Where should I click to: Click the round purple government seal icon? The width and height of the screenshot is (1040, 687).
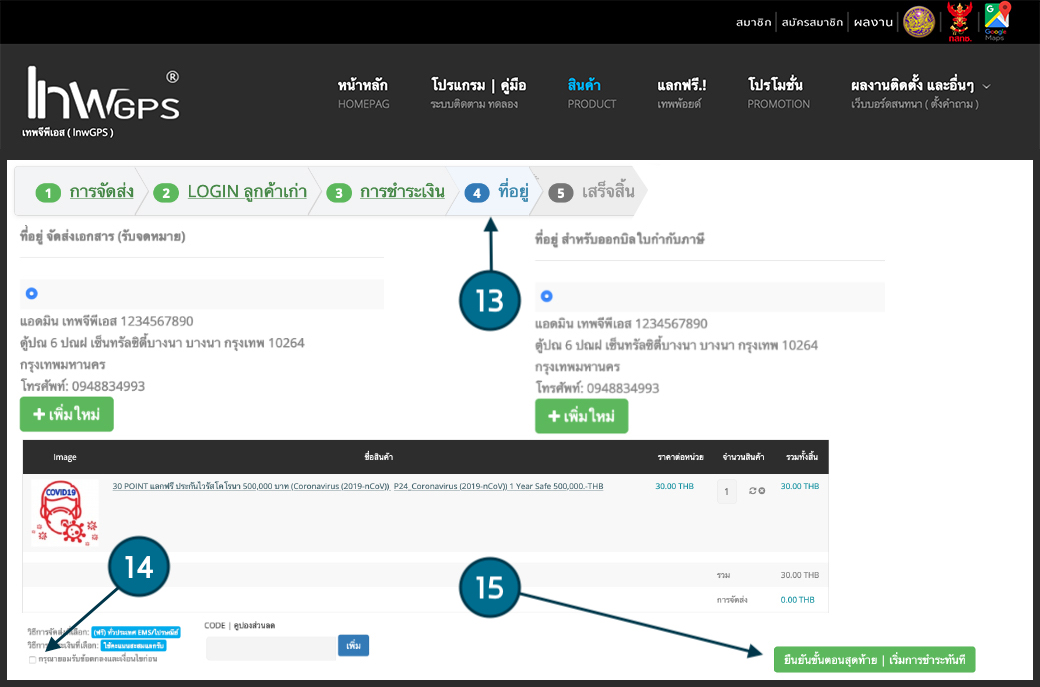919,21
